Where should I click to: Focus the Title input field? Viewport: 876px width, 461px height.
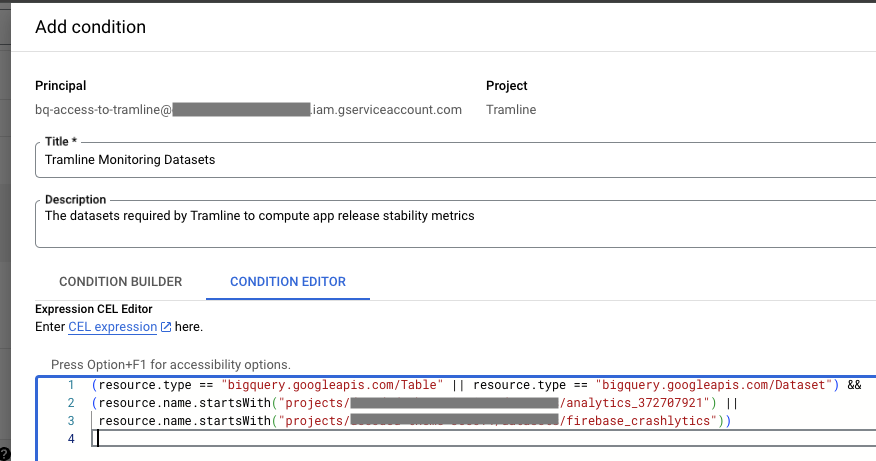[455, 160]
